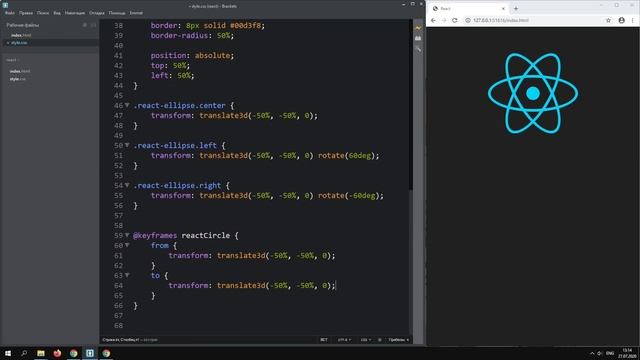Open style.css in the project tree
640x360 pixels.
click(18, 79)
